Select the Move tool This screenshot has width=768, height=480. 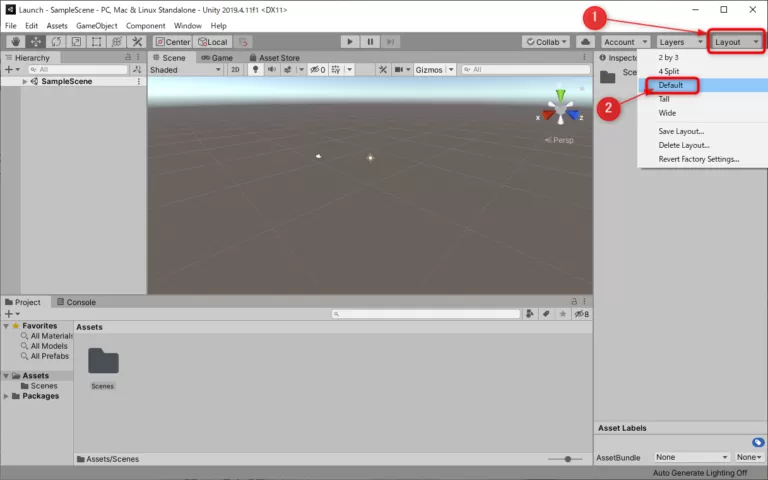coord(35,42)
